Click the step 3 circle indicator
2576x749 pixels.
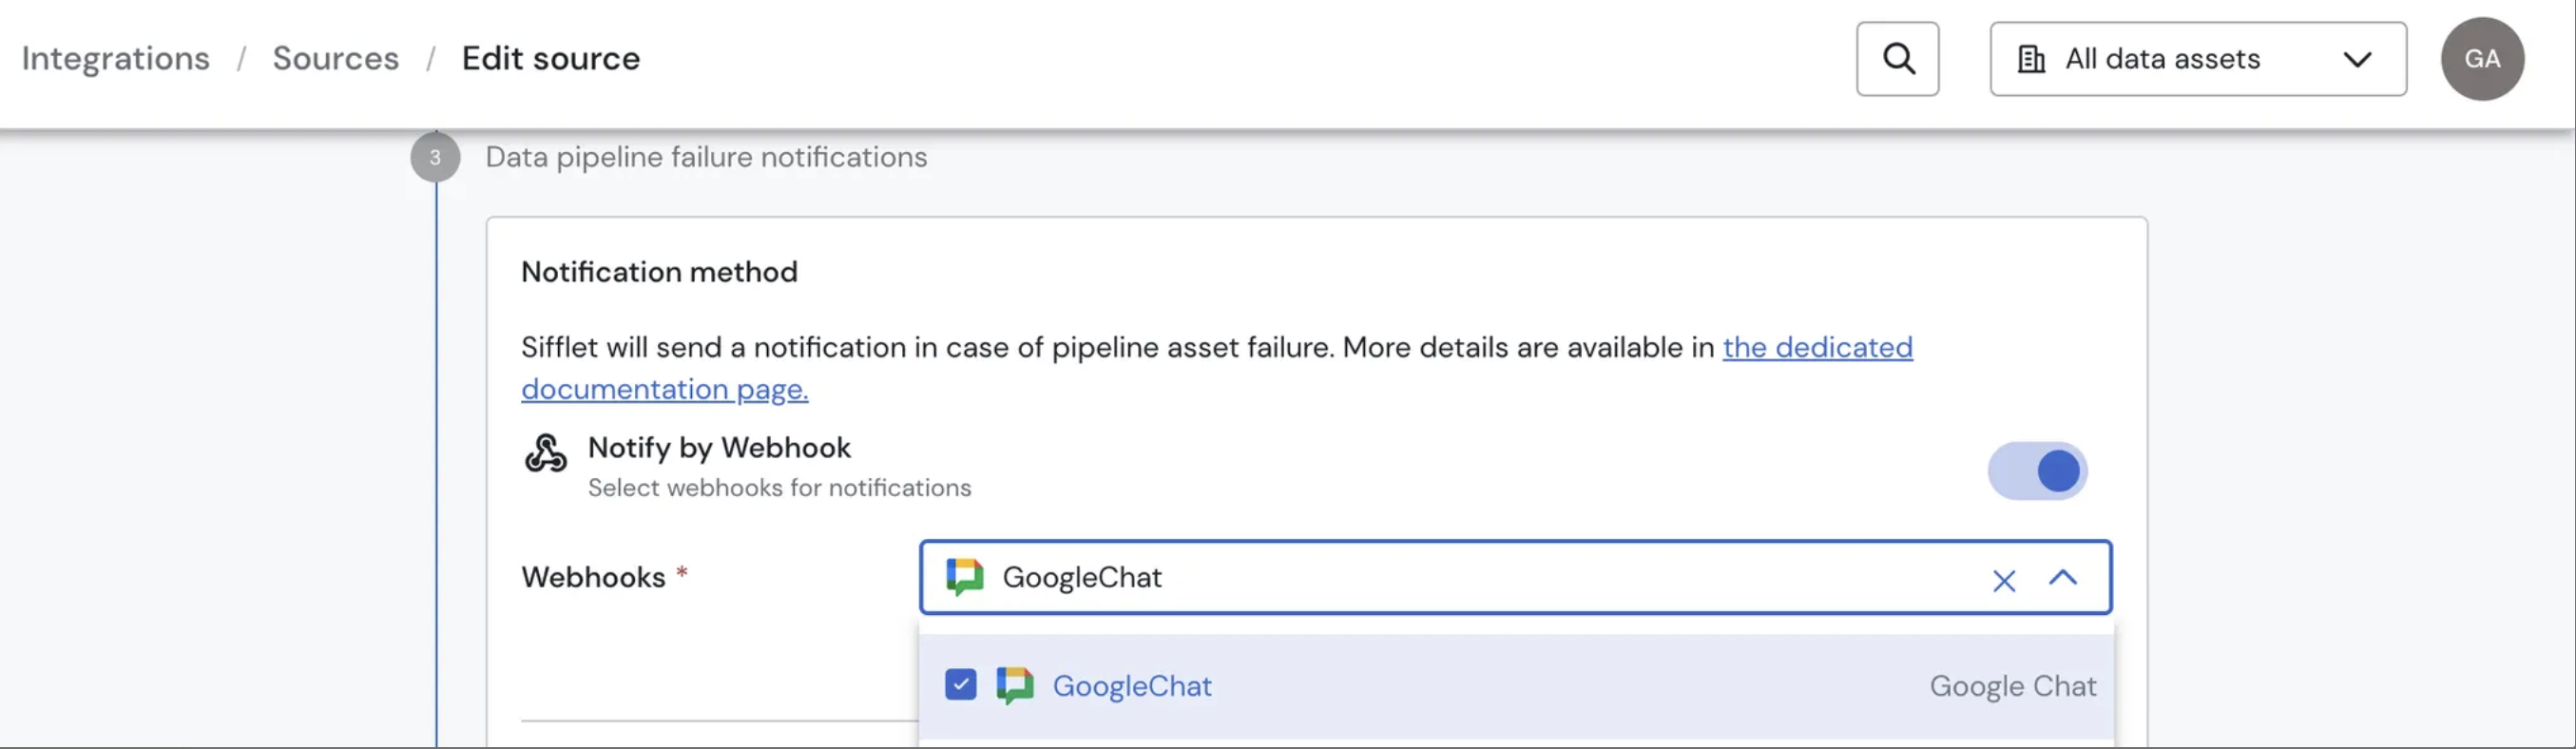435,158
